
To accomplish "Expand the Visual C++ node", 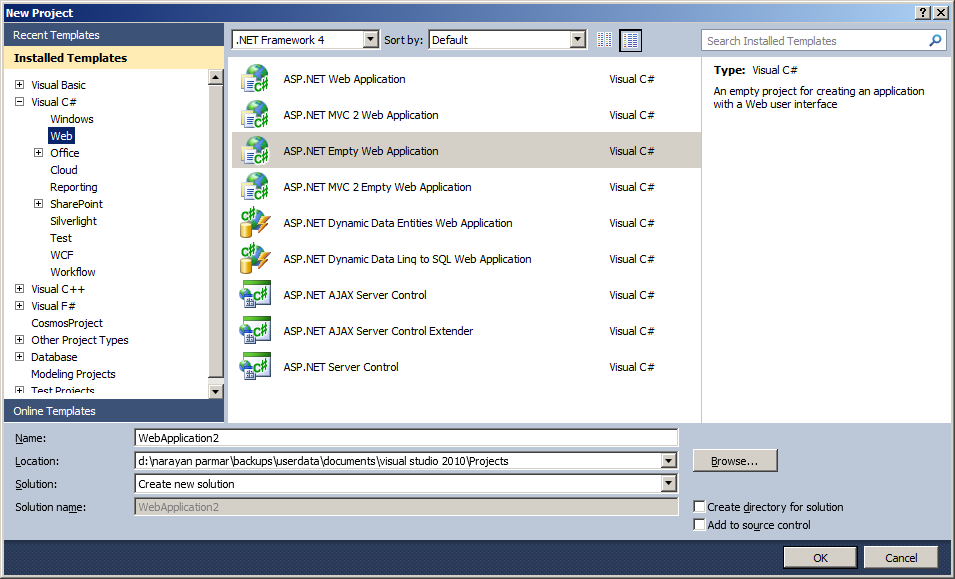I will point(19,289).
